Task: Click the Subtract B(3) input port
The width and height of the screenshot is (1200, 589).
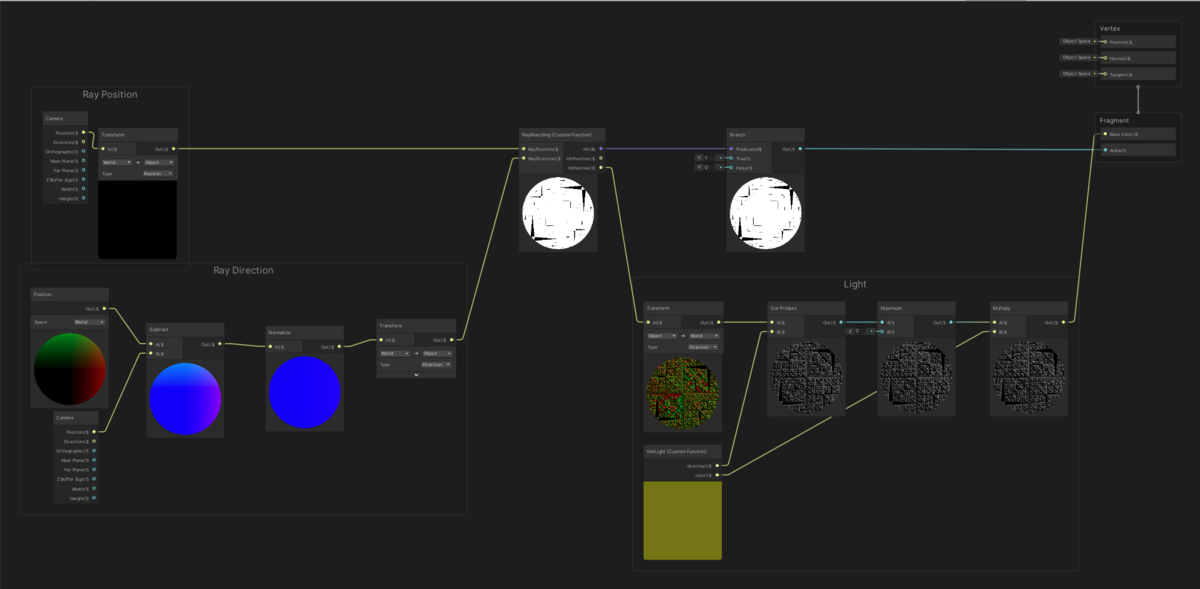Action: click(x=150, y=353)
